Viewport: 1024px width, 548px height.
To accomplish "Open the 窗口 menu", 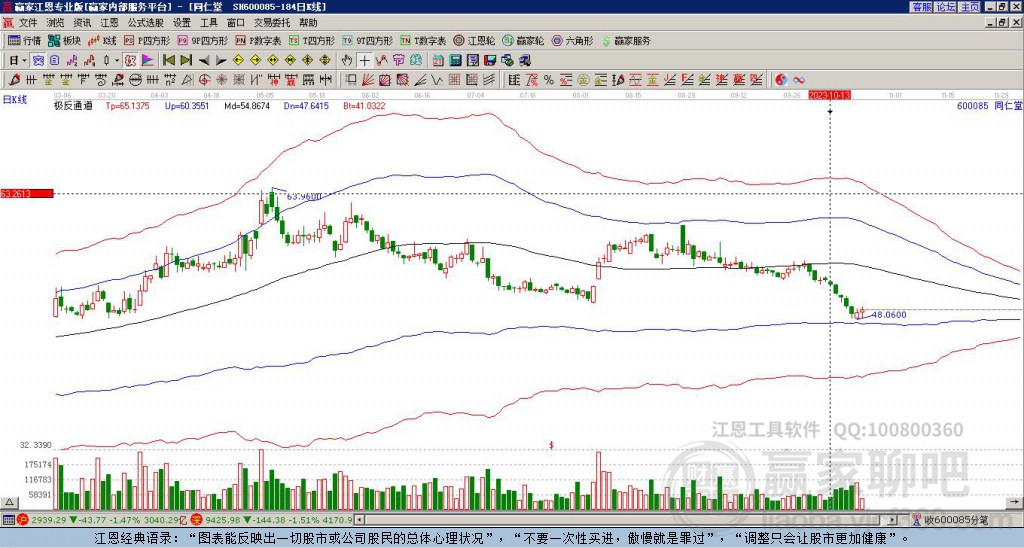I will click(236, 23).
